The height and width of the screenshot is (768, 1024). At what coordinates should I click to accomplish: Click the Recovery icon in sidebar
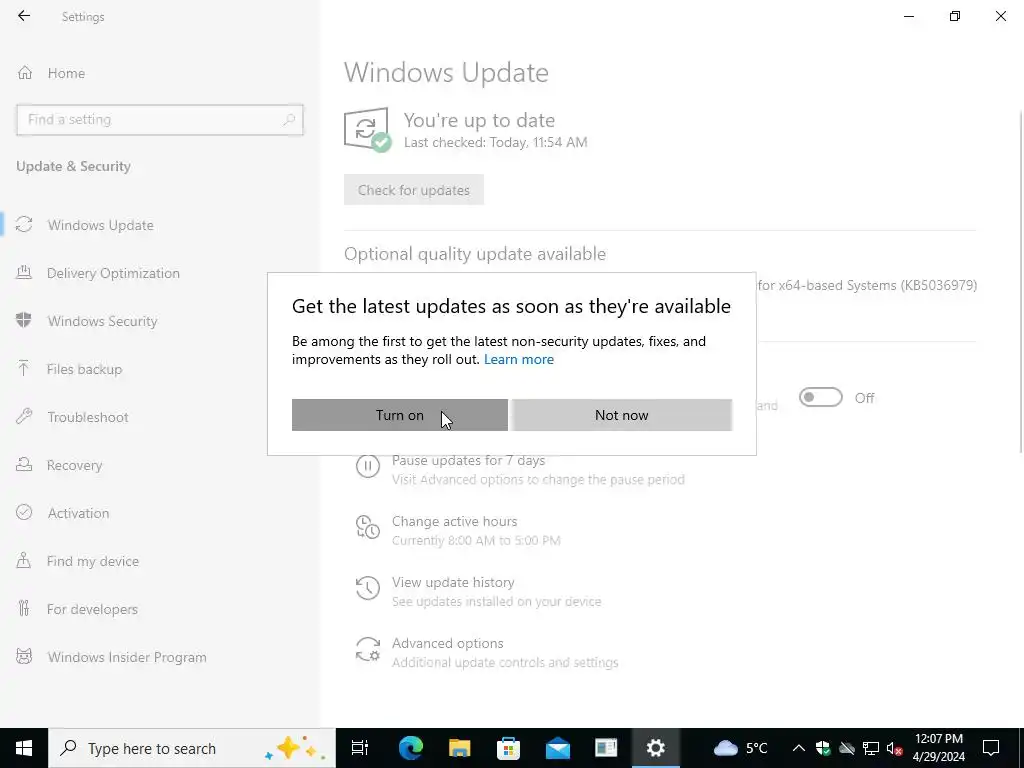(24, 464)
